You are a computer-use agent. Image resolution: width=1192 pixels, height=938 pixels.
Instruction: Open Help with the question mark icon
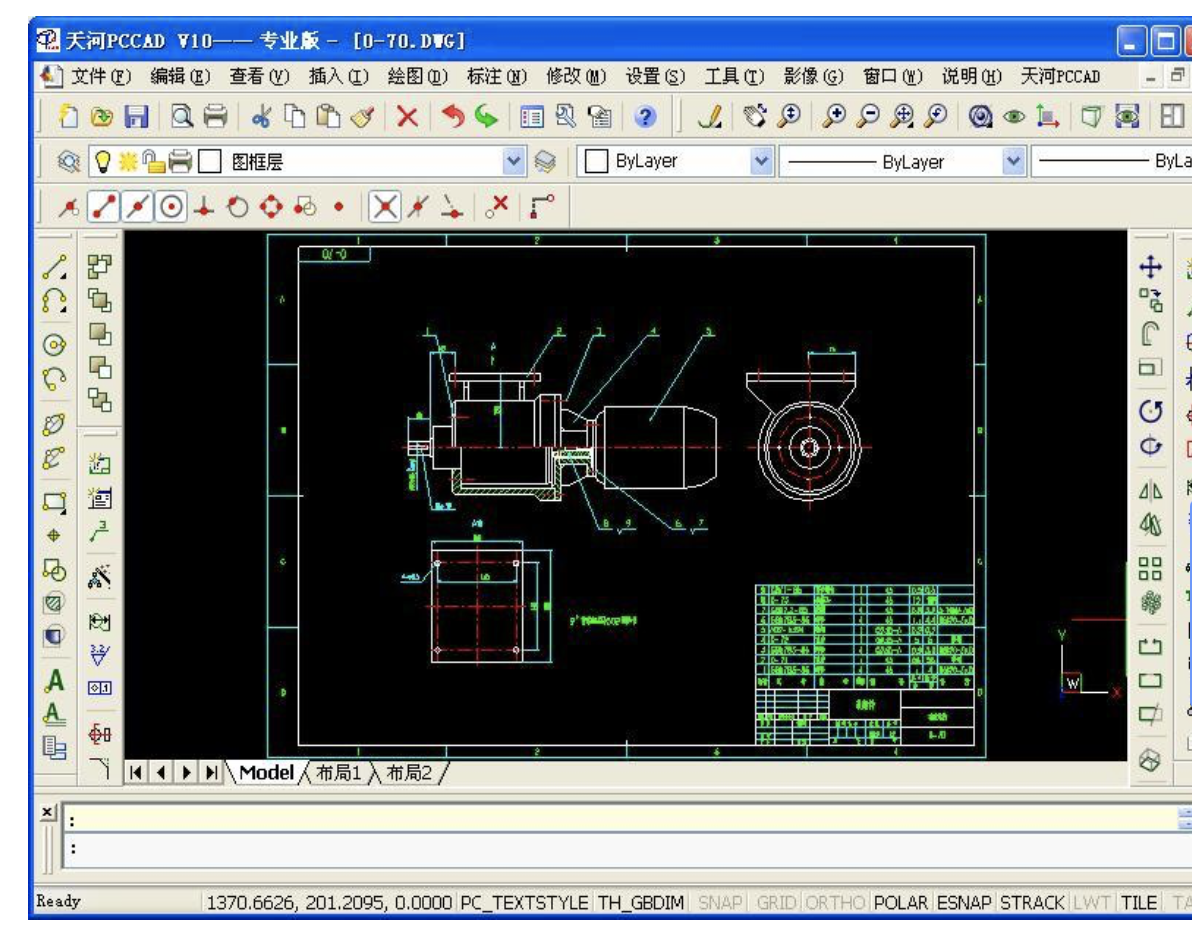[645, 117]
